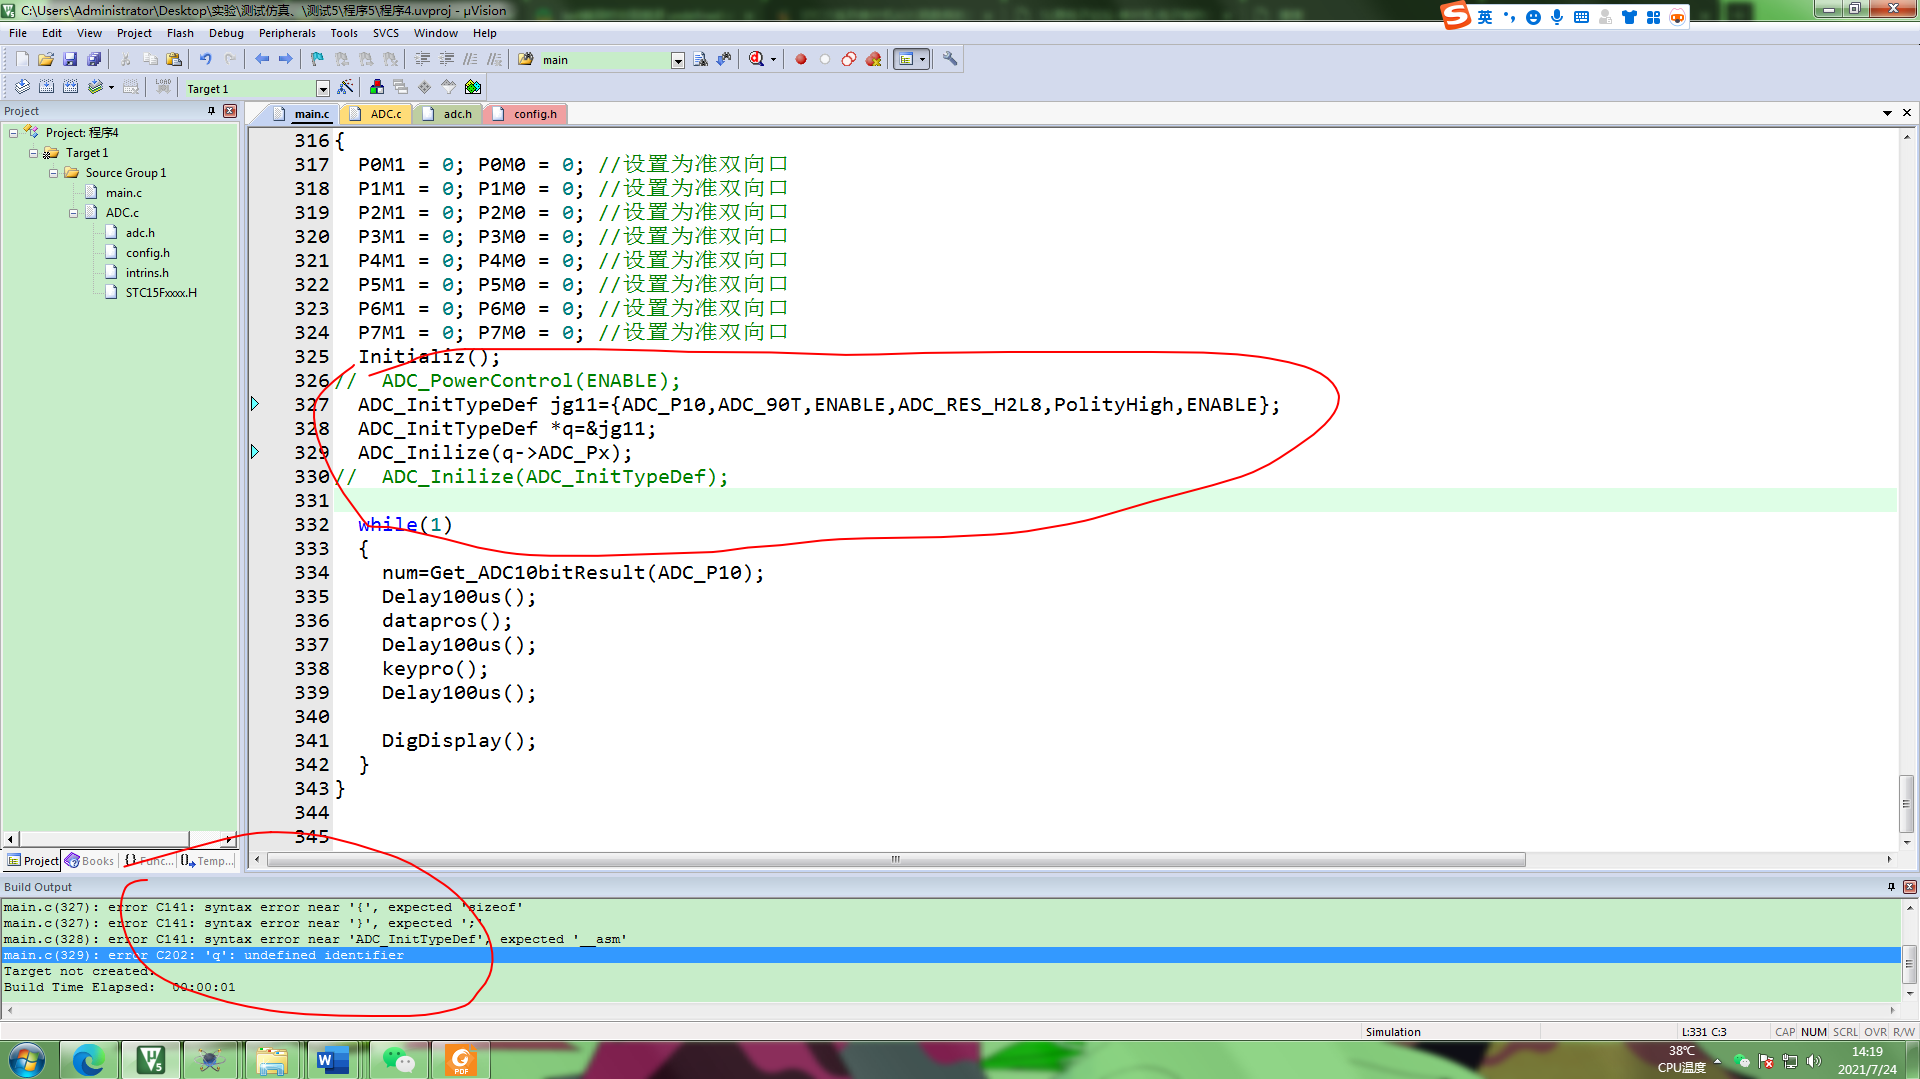Screen dimensions: 1920x1079
Task: Collapse the ADC.c tree node
Action: pyautogui.click(x=73, y=213)
